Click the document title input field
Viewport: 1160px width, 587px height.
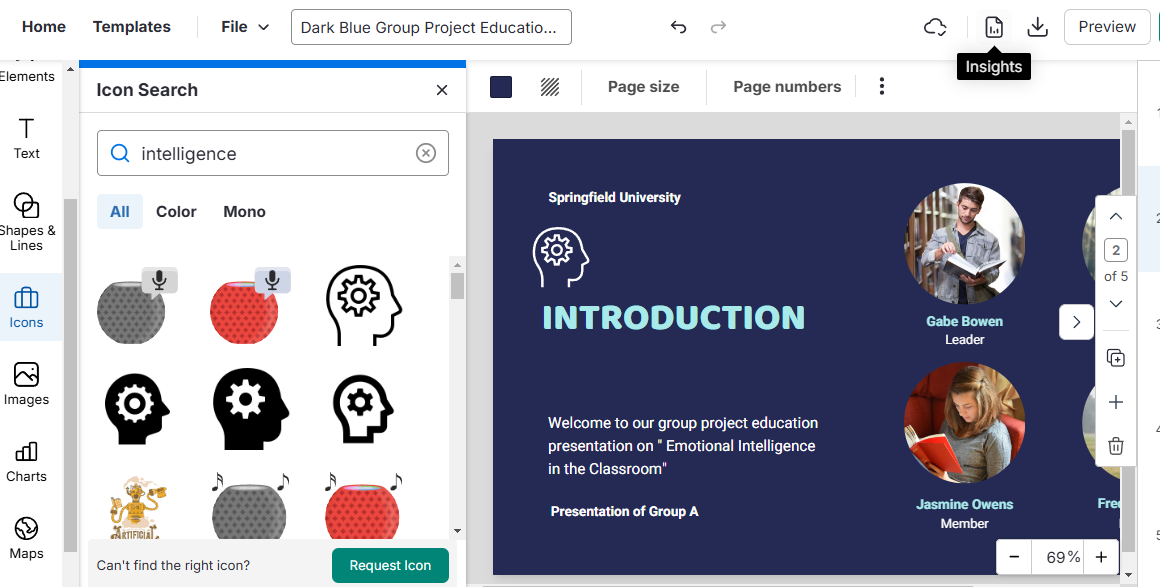click(431, 27)
